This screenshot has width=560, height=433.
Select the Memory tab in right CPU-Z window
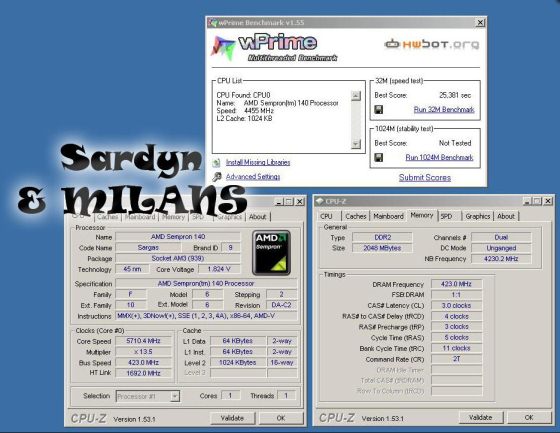pyautogui.click(x=422, y=215)
